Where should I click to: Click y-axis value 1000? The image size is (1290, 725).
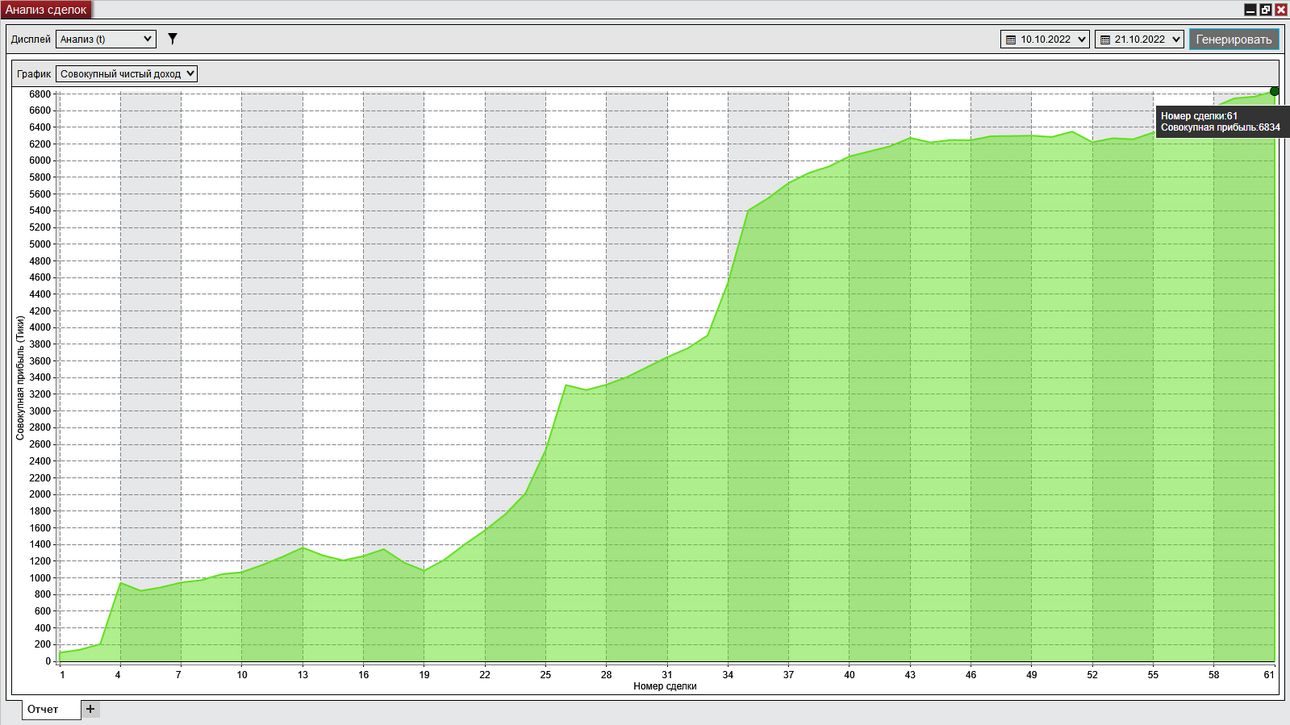point(40,578)
